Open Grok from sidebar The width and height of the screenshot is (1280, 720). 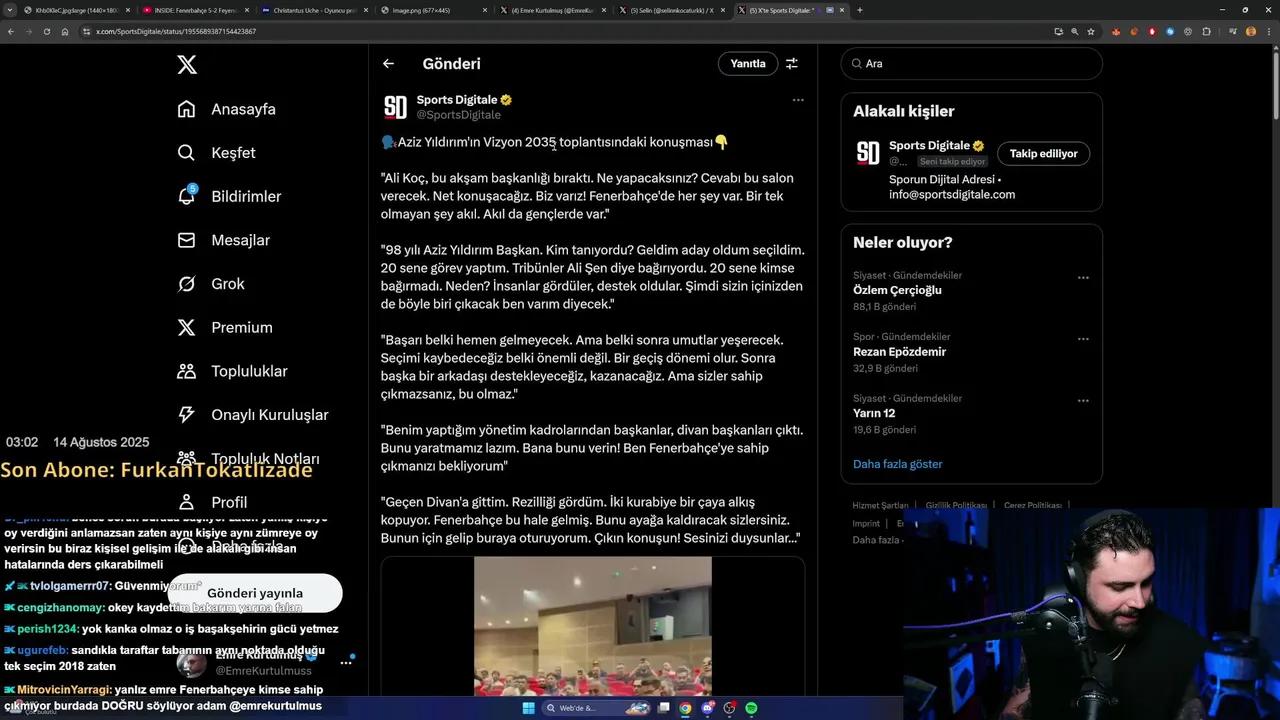[x=211, y=284]
